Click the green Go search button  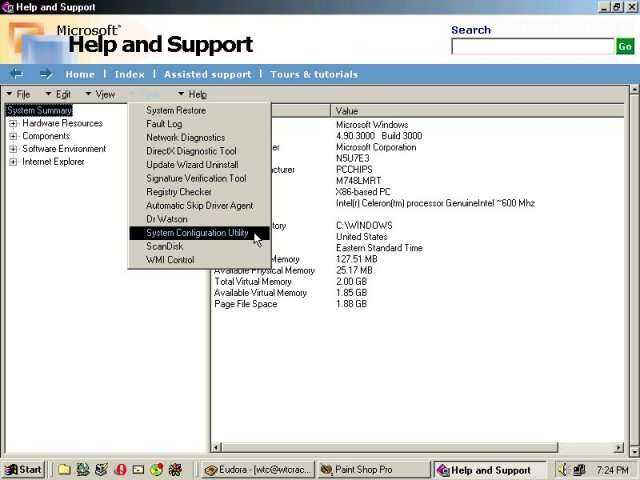[x=625, y=46]
